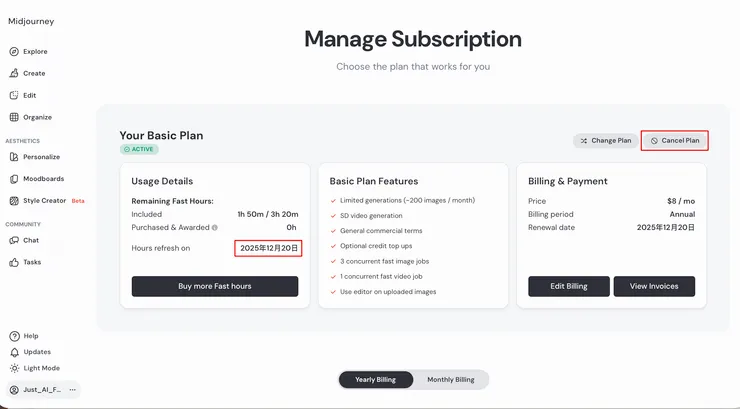740x409 pixels.
Task: Open the Chat bubble icon
Action: 14,240
